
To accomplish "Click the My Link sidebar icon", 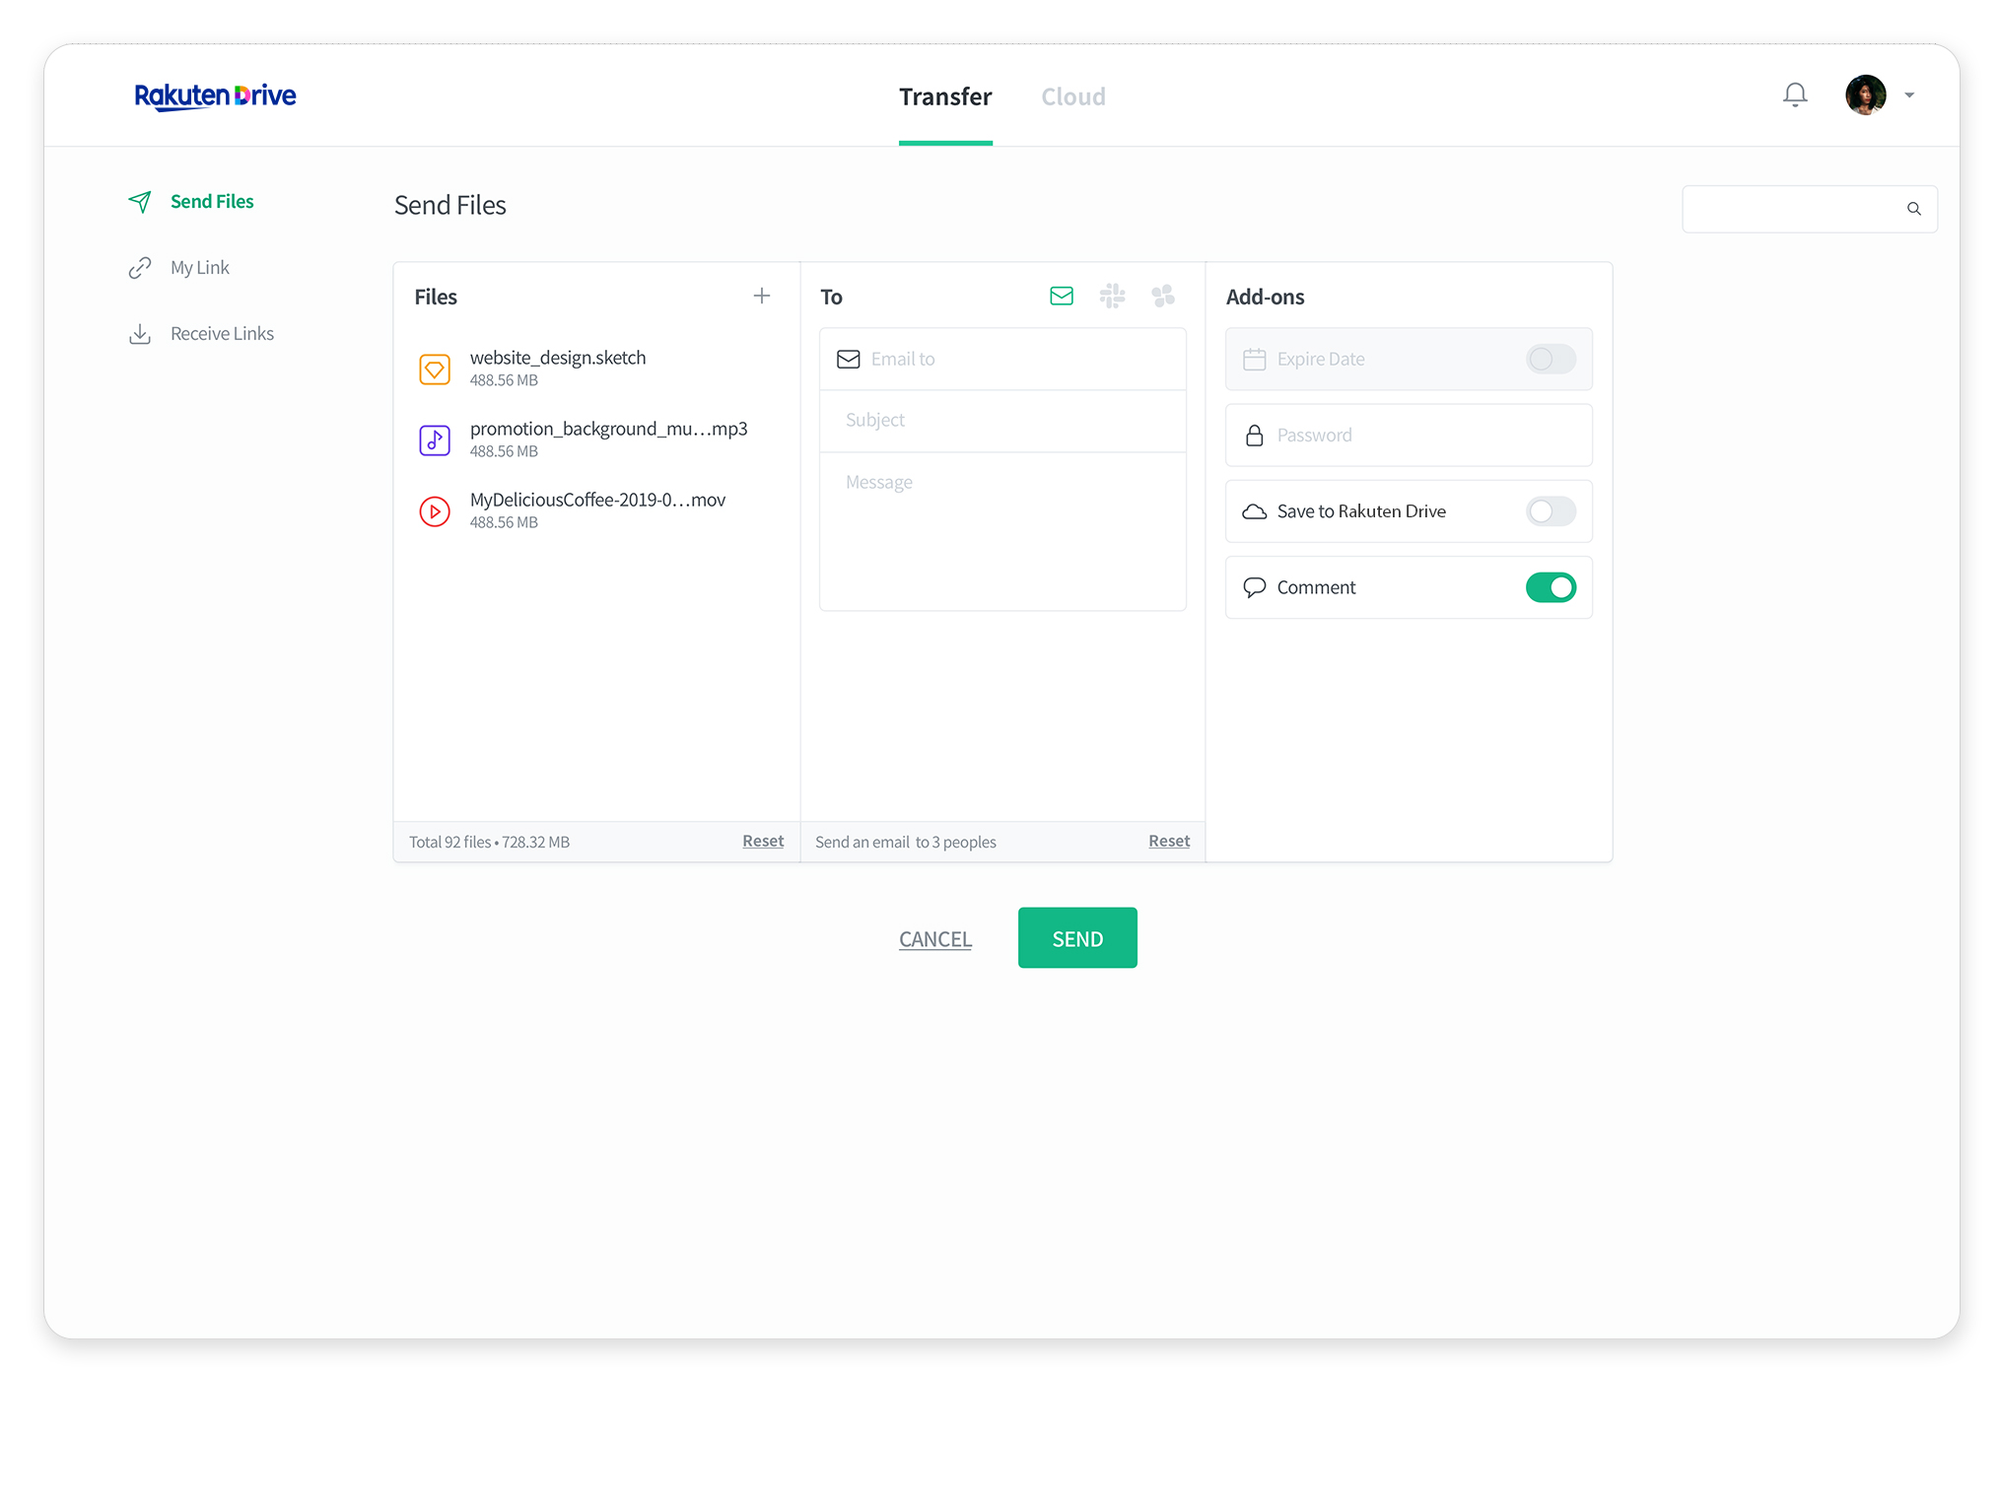I will point(140,267).
